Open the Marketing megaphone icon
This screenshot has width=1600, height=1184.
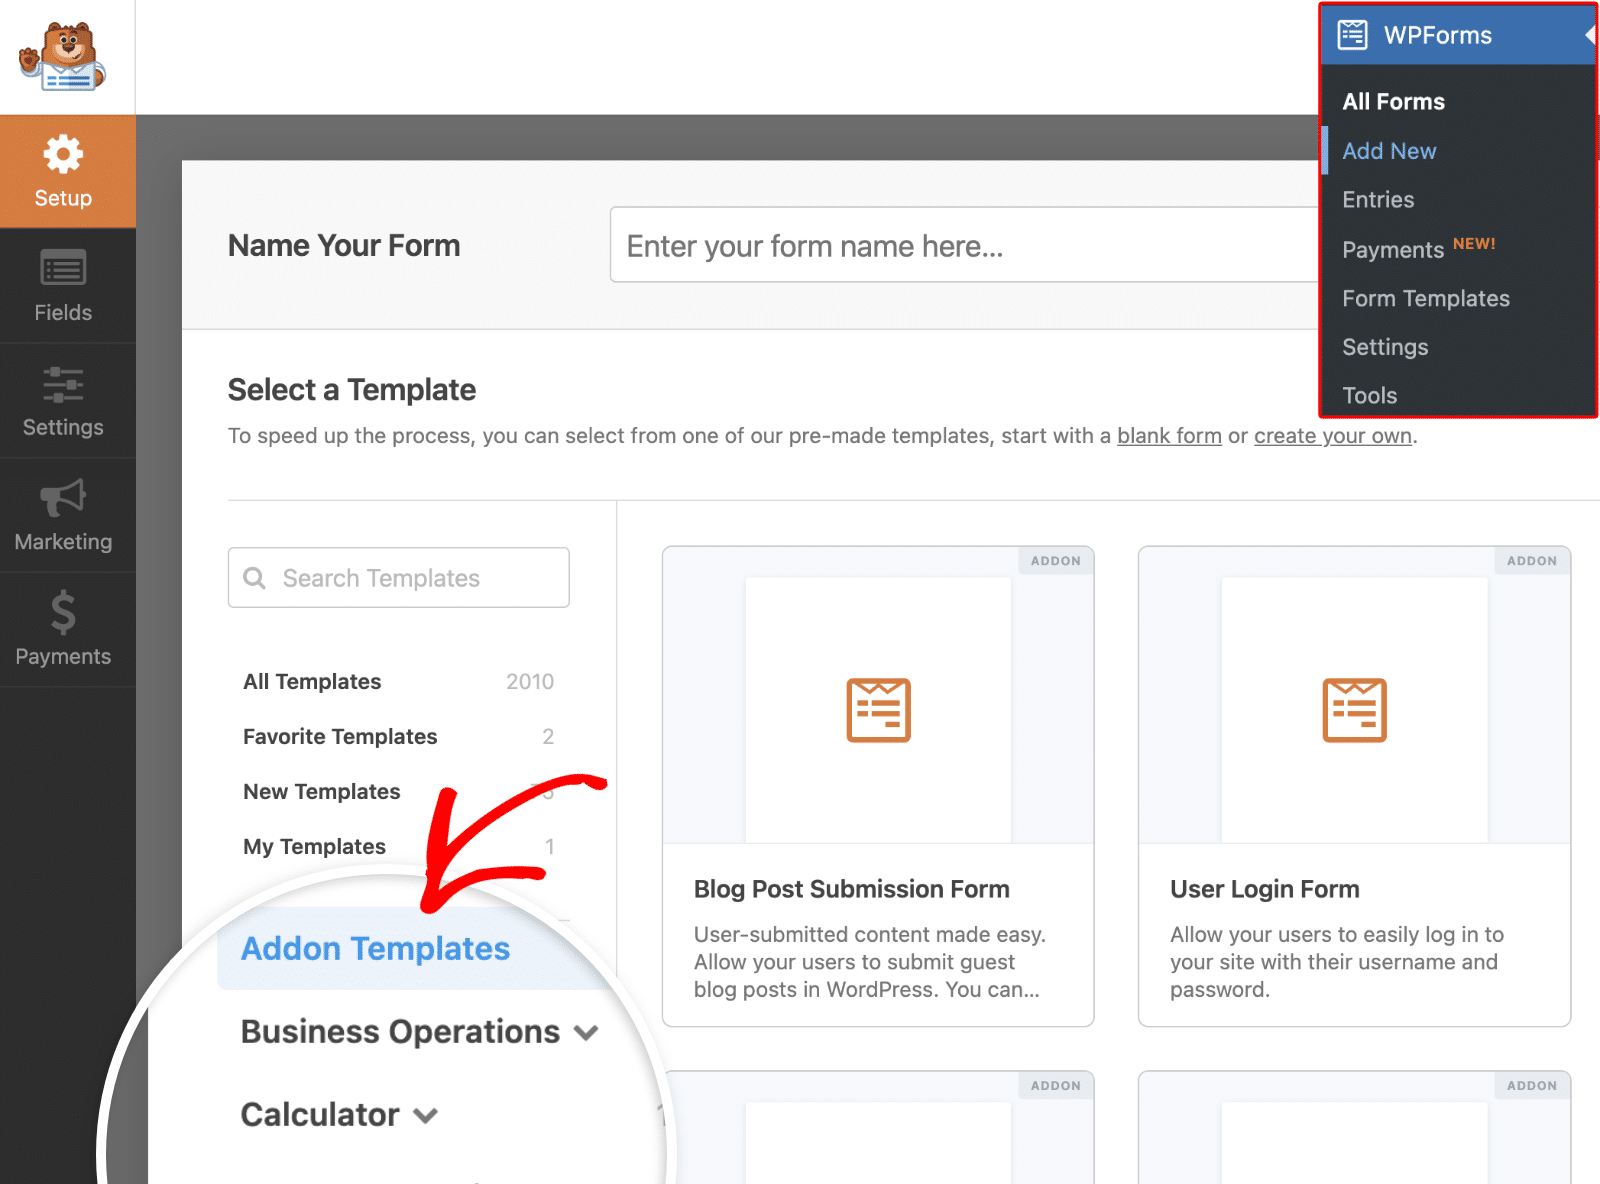[63, 497]
